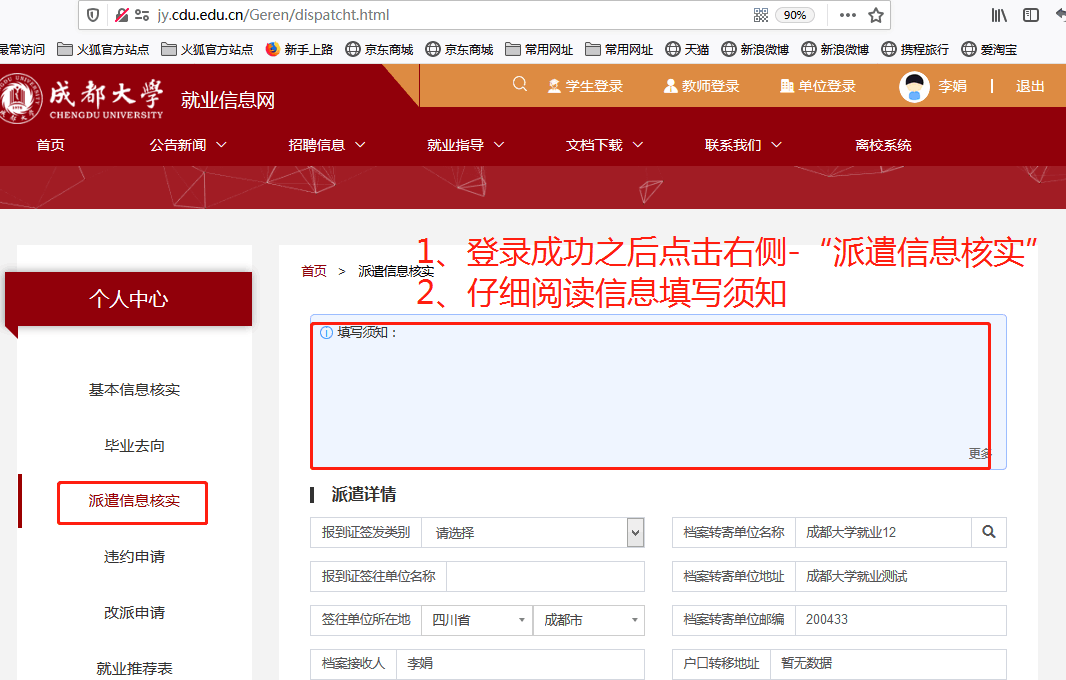Open the 携程旅行 bookmark
The height and width of the screenshot is (680, 1066).
pyautogui.click(x=915, y=50)
